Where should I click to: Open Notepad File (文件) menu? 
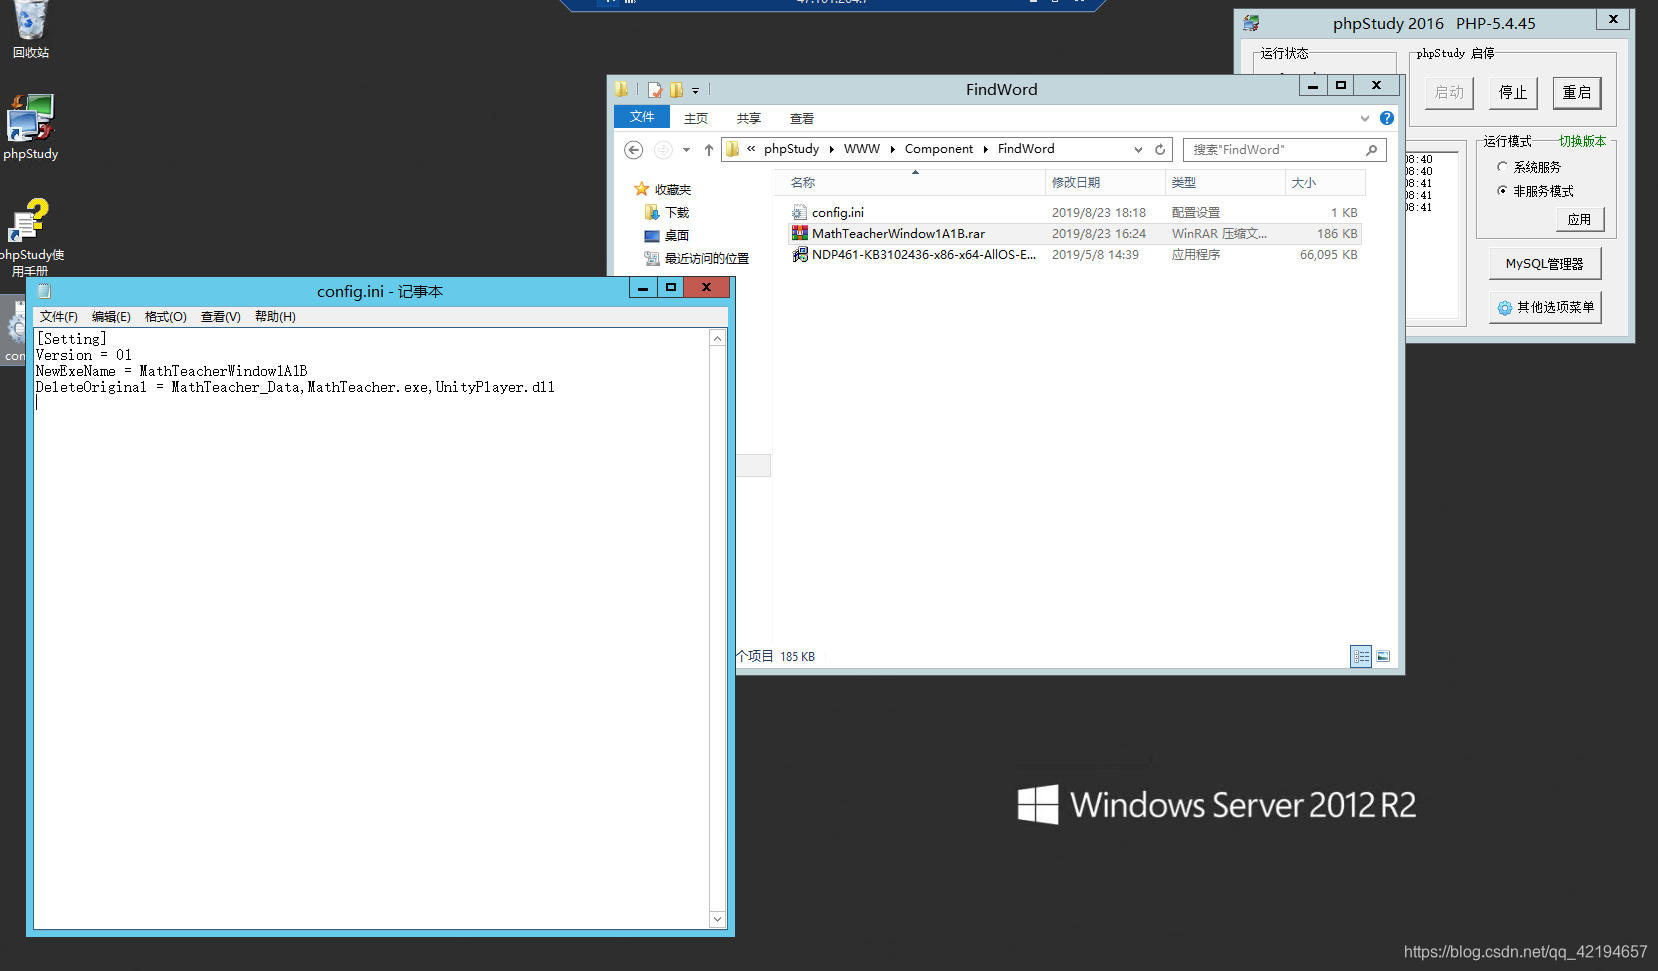pyautogui.click(x=58, y=317)
